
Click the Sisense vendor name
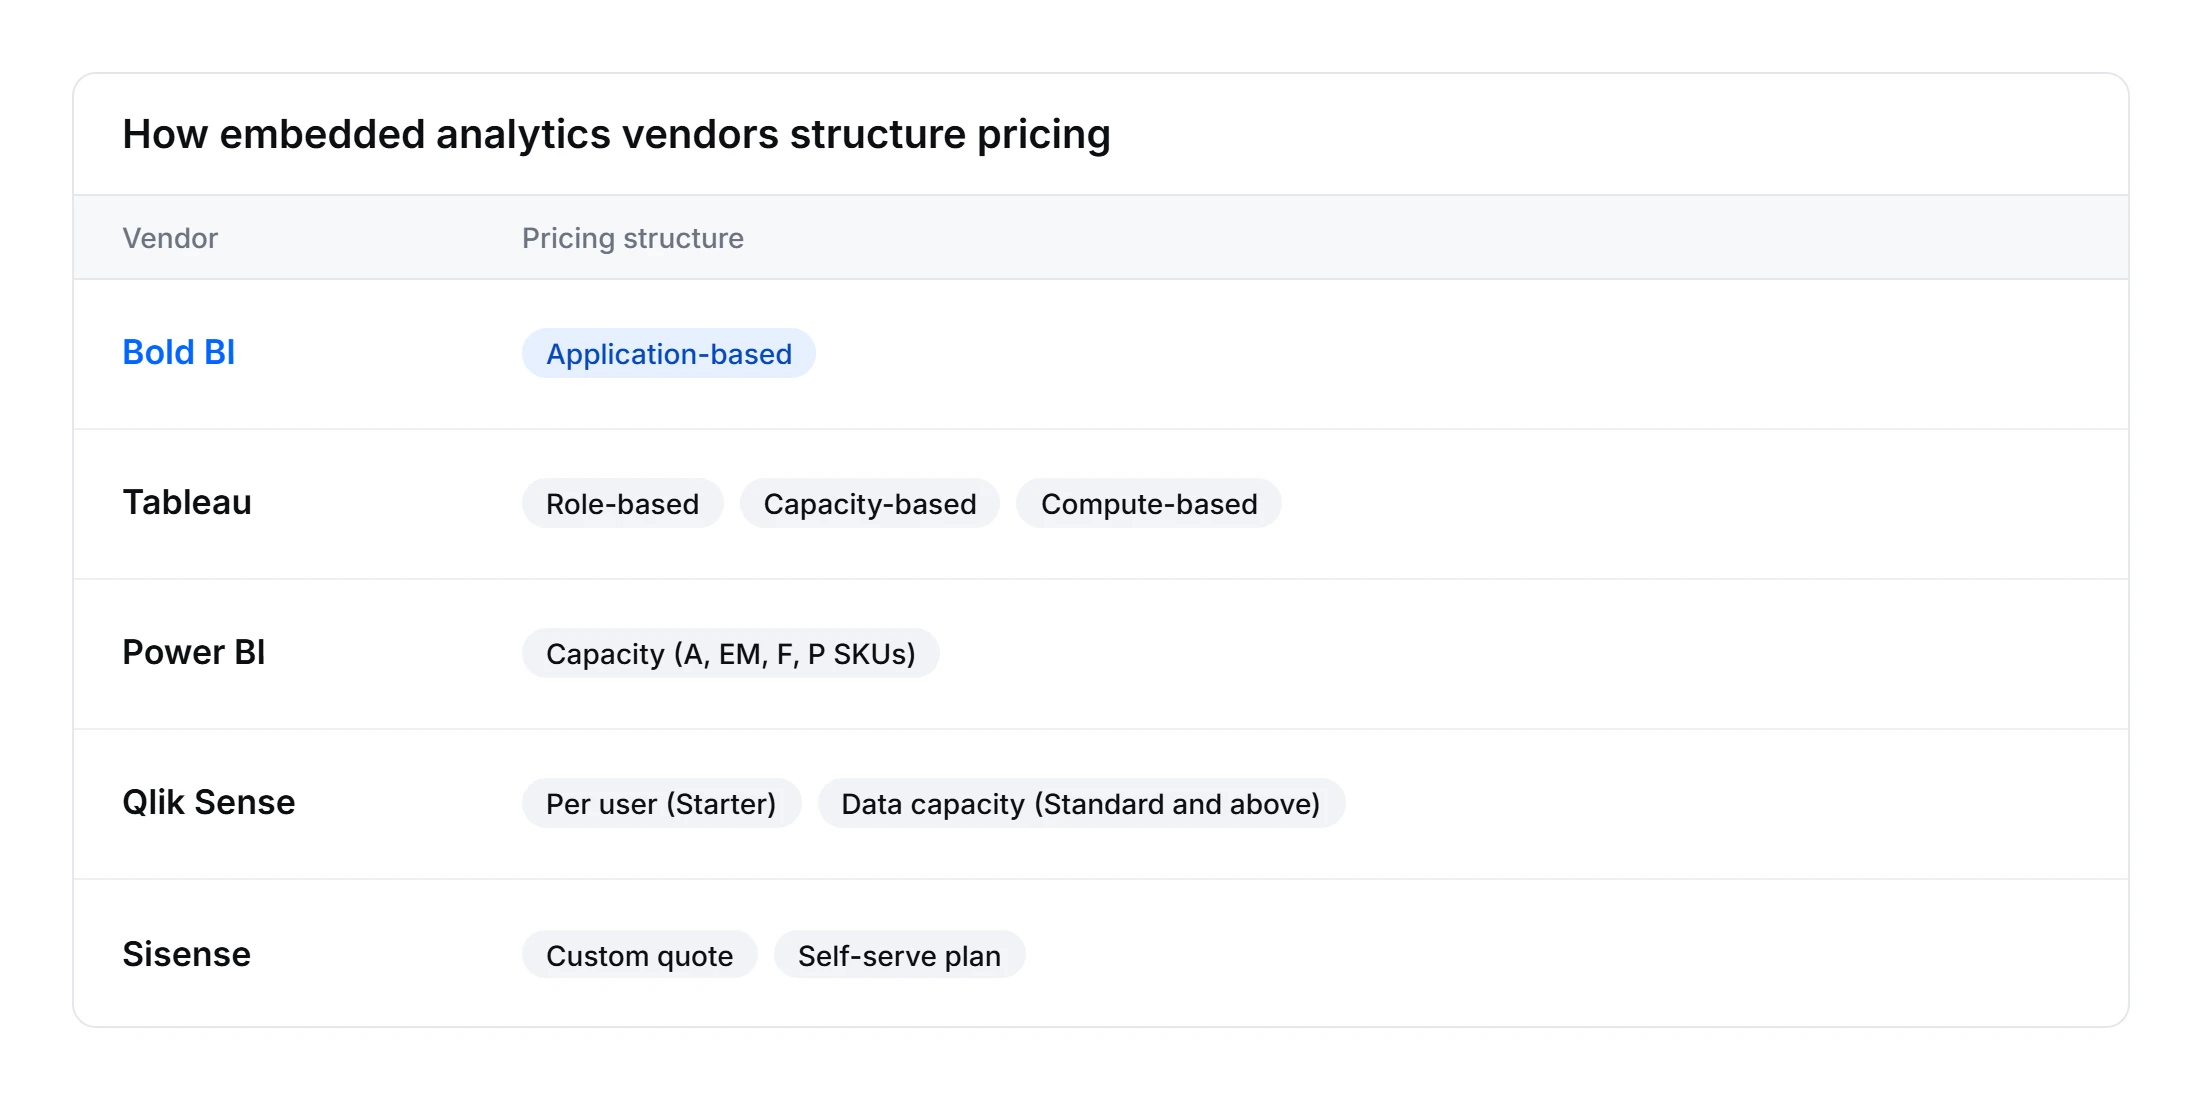pyautogui.click(x=187, y=955)
